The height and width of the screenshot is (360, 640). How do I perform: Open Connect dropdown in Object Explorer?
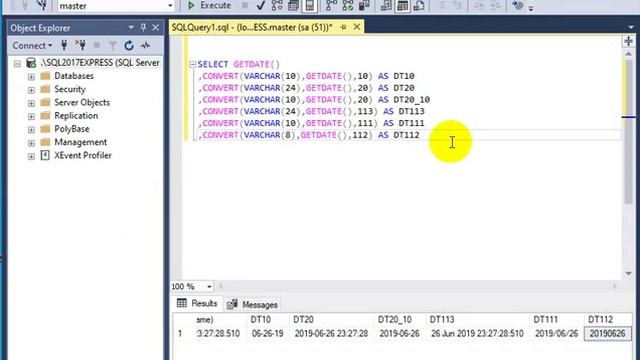(32, 46)
